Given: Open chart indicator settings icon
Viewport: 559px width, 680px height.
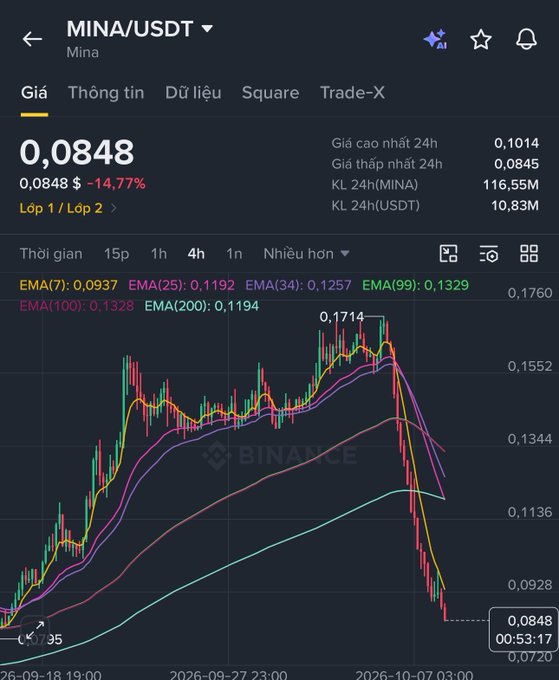Looking at the screenshot, I should tap(489, 254).
